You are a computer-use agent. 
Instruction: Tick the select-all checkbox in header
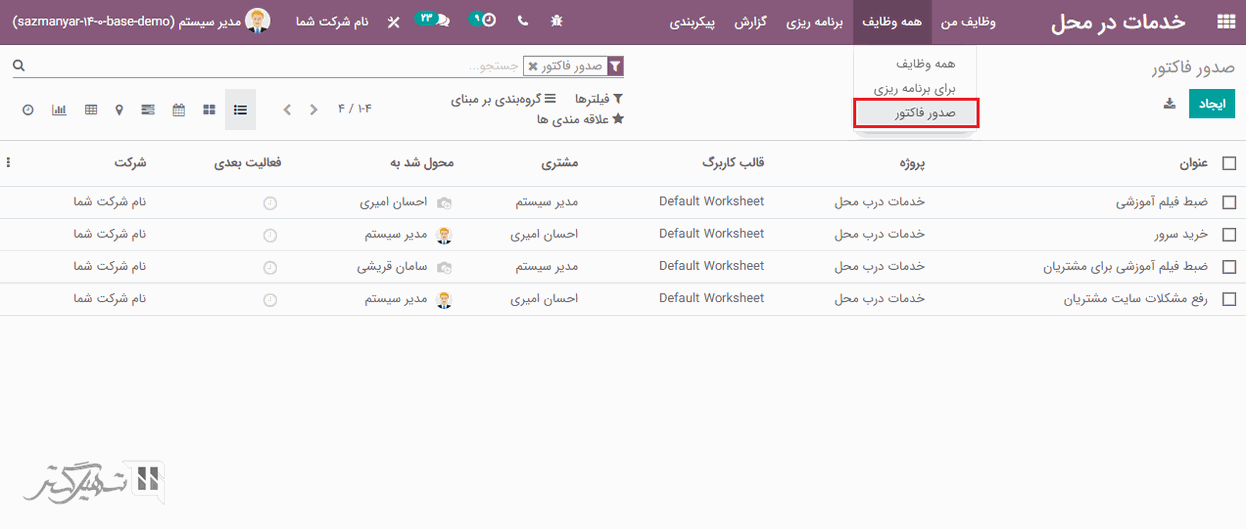tap(1229, 163)
